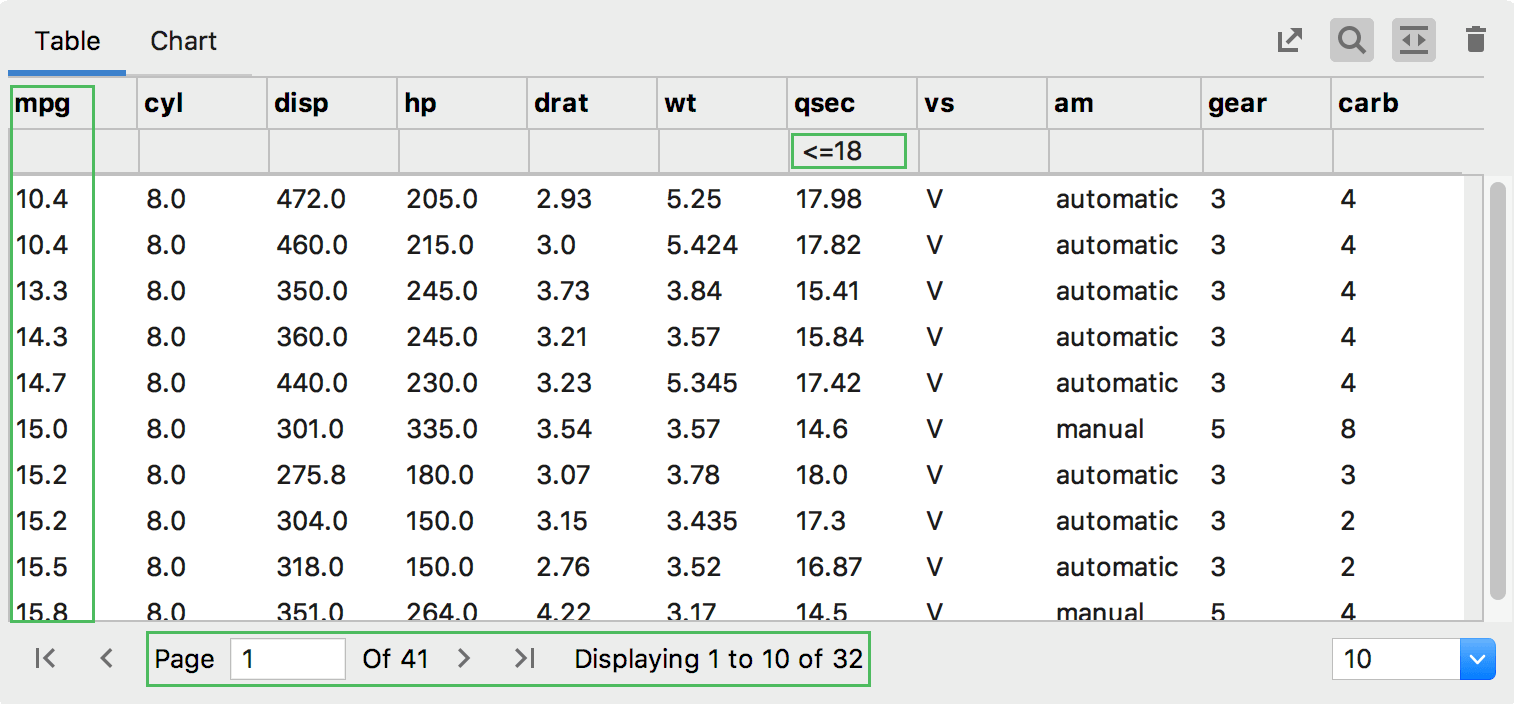Jump to last page arrow
The width and height of the screenshot is (1514, 704).
coord(525,658)
